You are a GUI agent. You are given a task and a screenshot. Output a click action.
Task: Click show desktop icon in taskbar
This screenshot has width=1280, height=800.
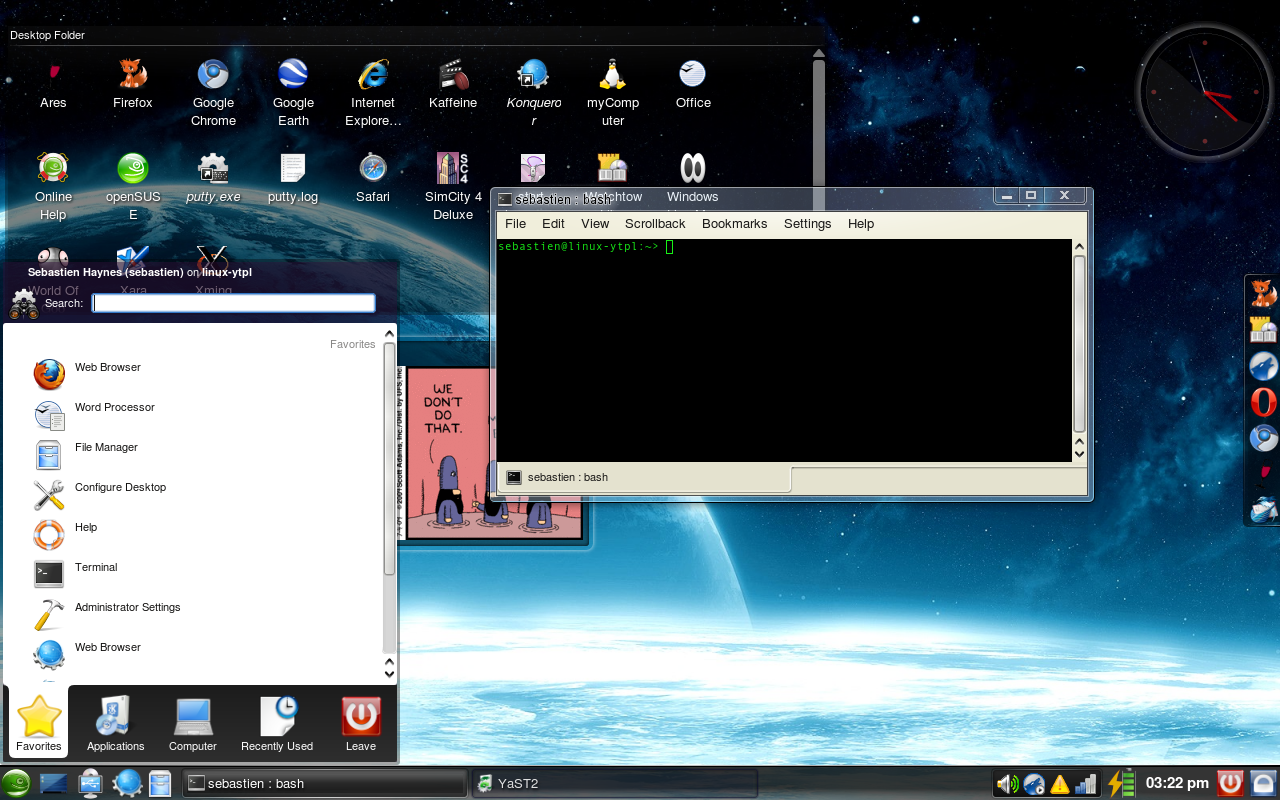click(52, 783)
